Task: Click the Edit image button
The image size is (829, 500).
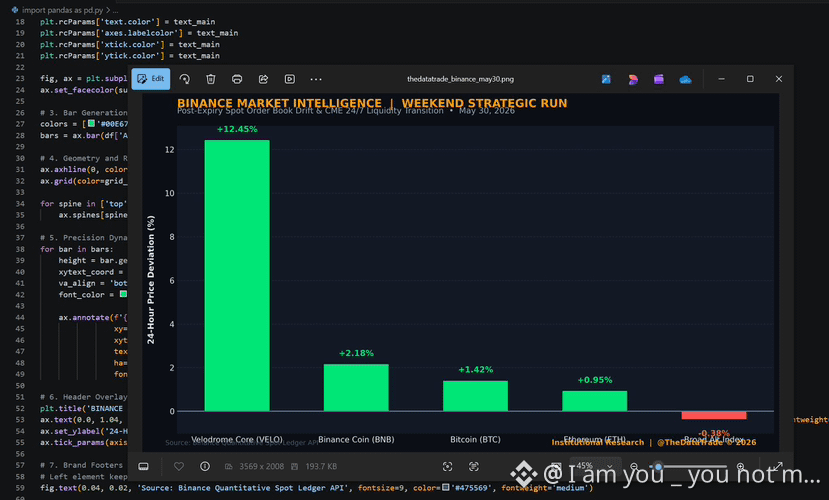Action: [x=151, y=79]
